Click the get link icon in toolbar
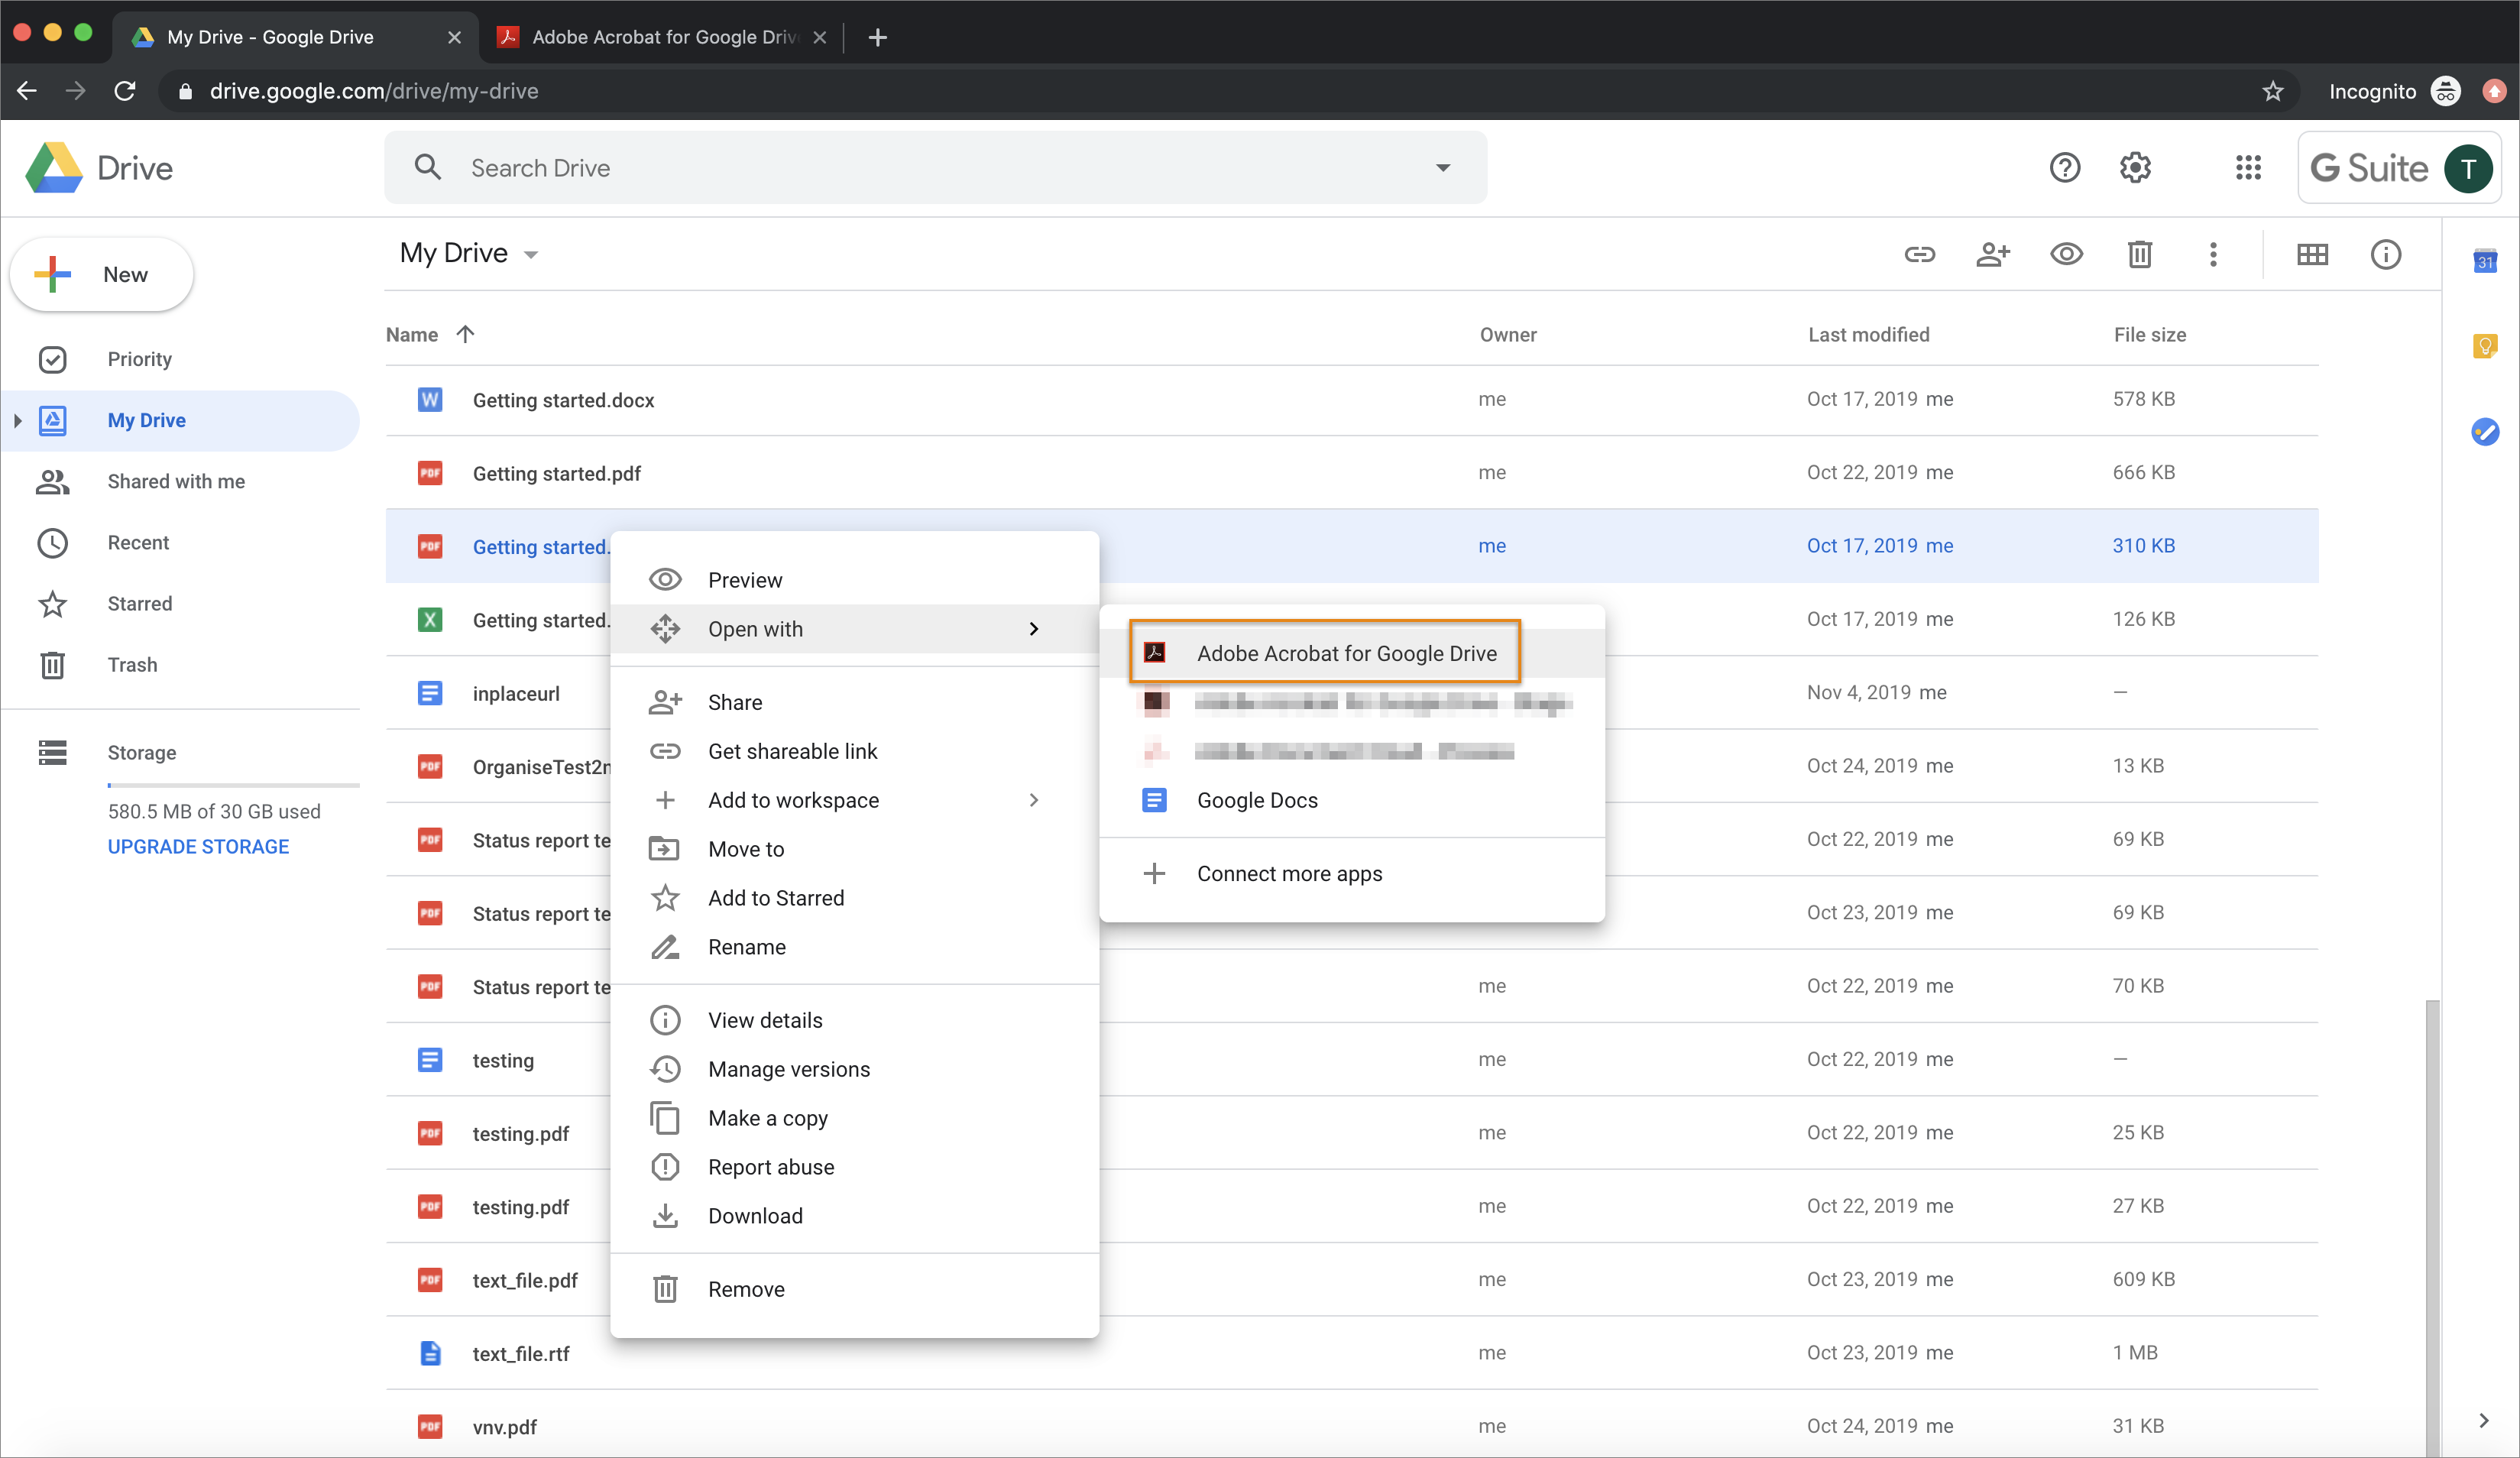 pos(1919,254)
